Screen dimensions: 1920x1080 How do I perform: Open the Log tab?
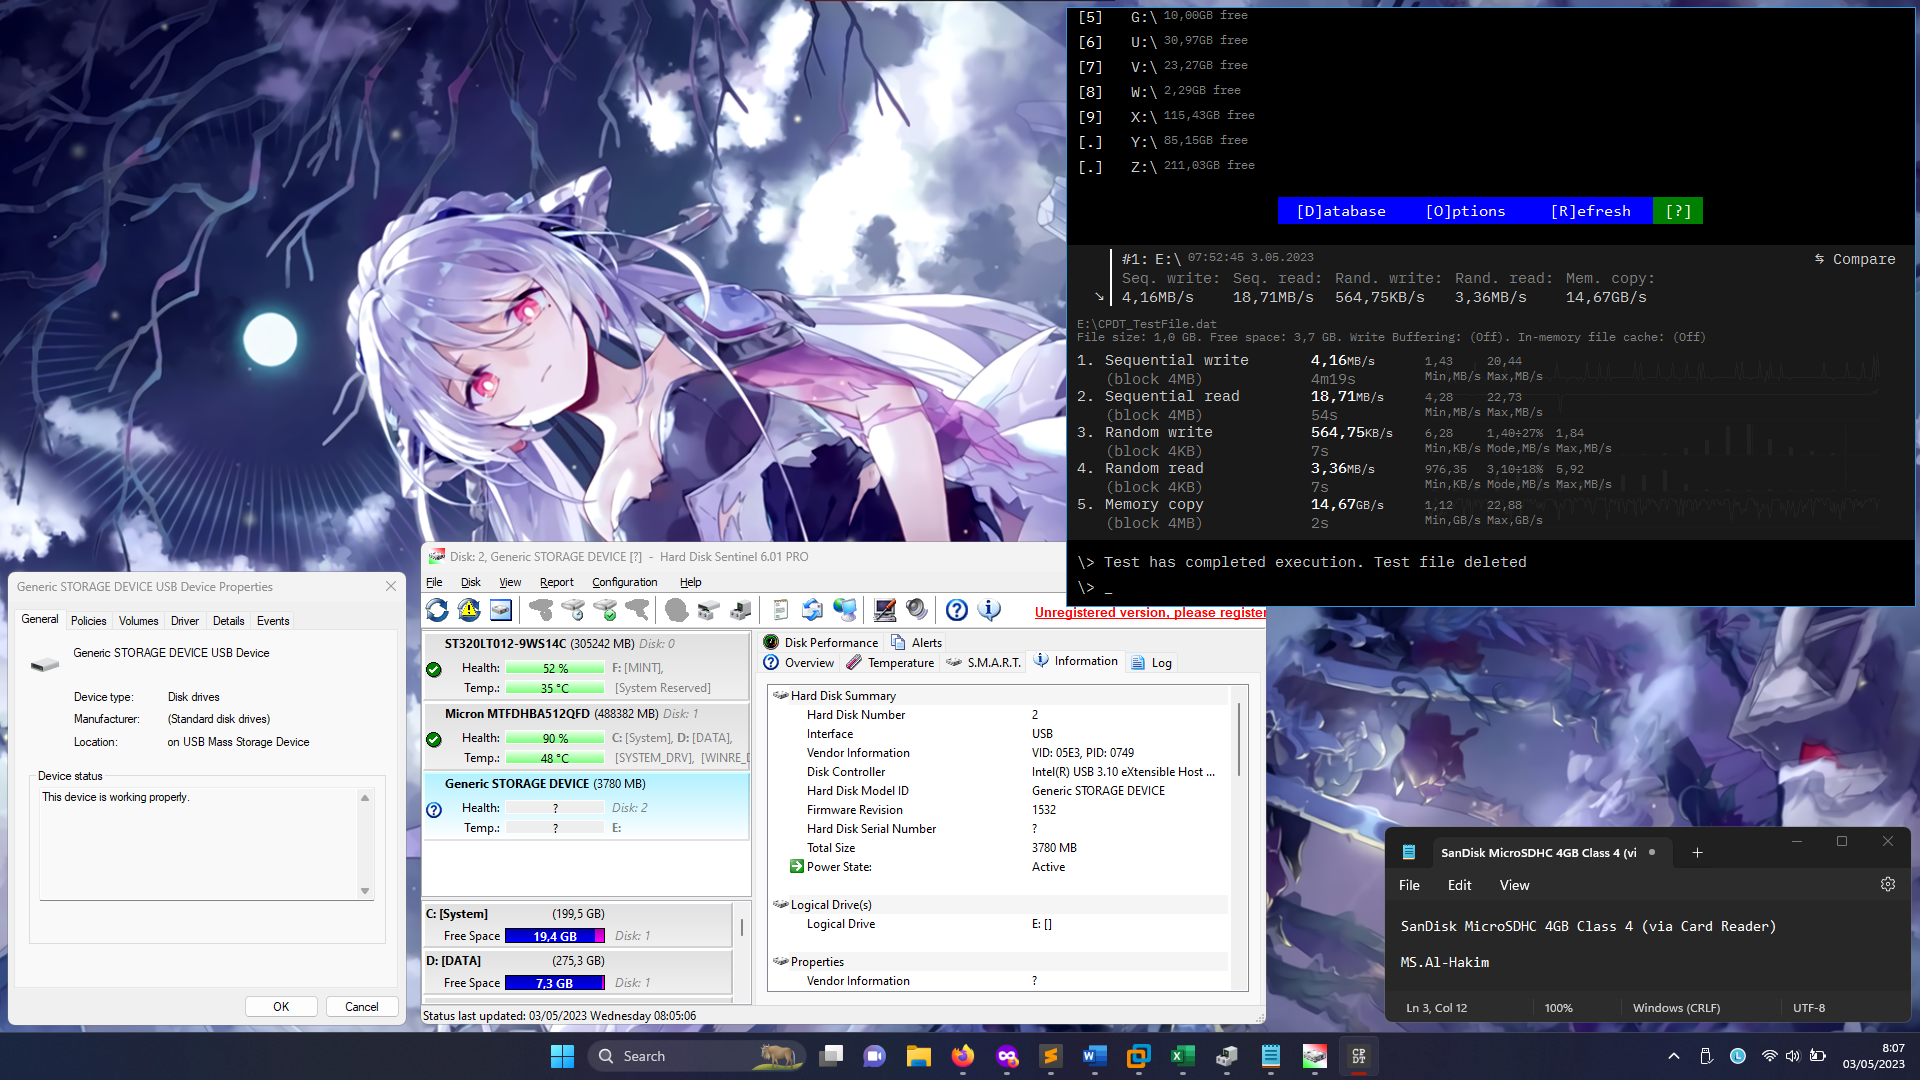pos(1152,662)
